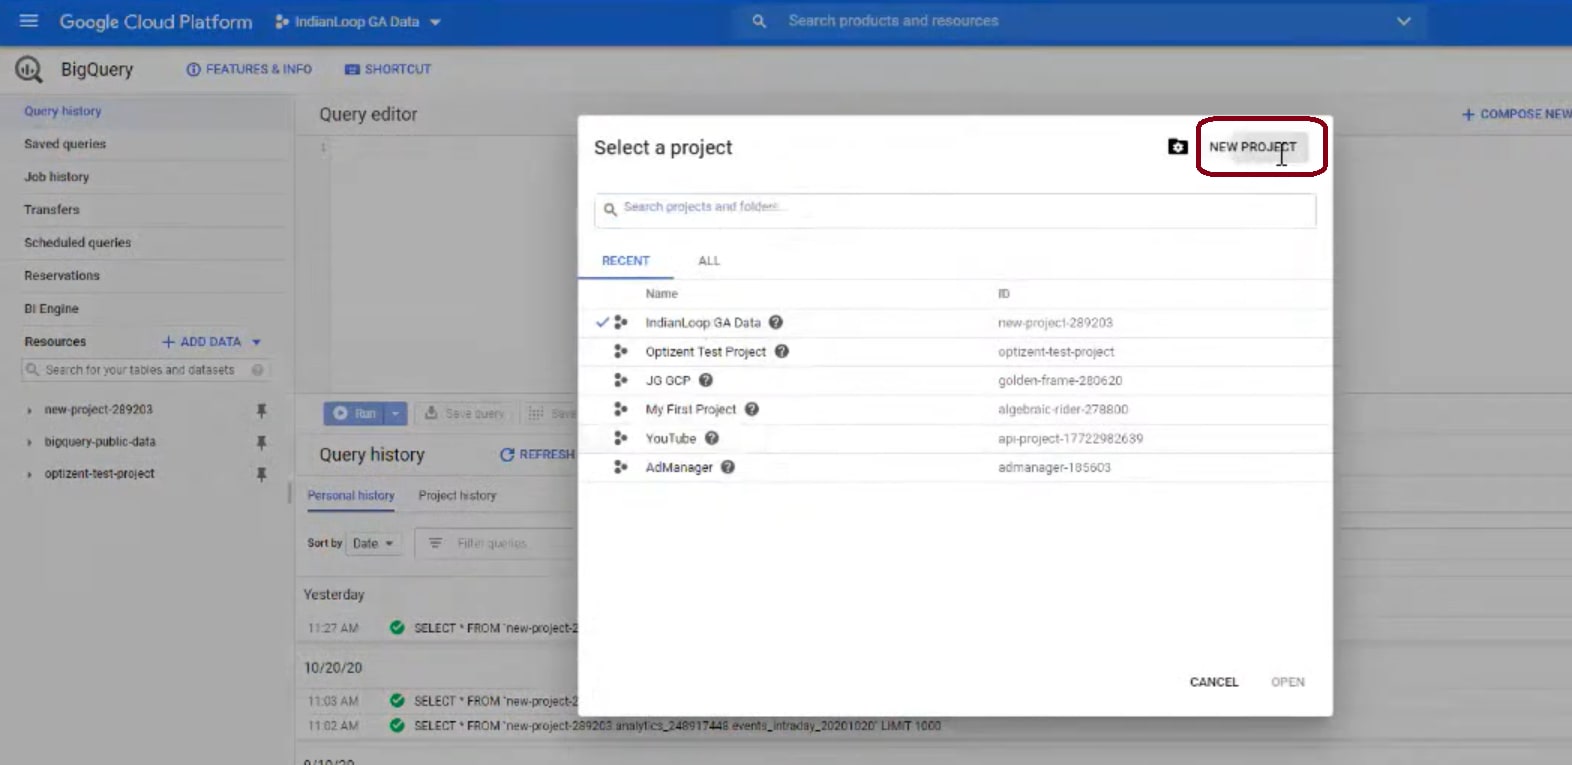1572x765 pixels.
Task: Click the help icon next to My First Project
Action: click(752, 409)
